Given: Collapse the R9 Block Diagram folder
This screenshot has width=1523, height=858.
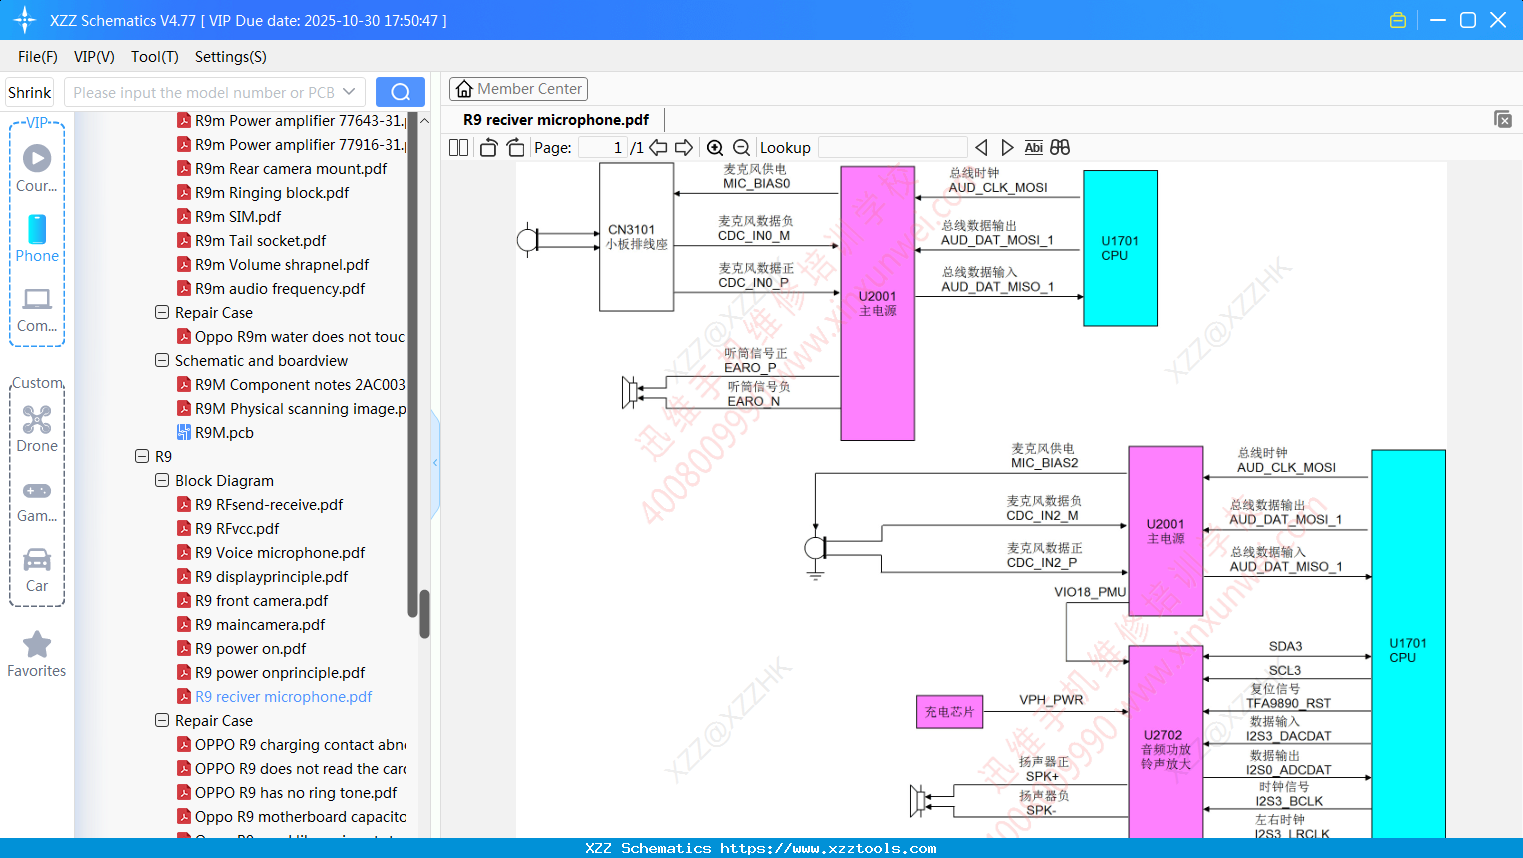Looking at the screenshot, I should [x=162, y=480].
